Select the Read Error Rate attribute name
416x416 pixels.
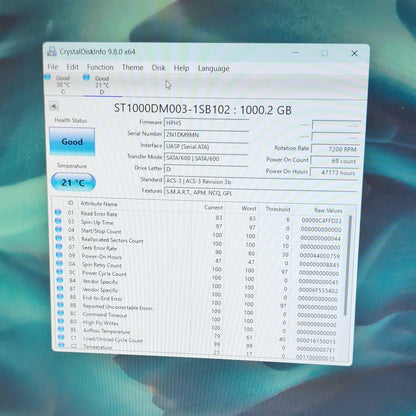[99, 213]
